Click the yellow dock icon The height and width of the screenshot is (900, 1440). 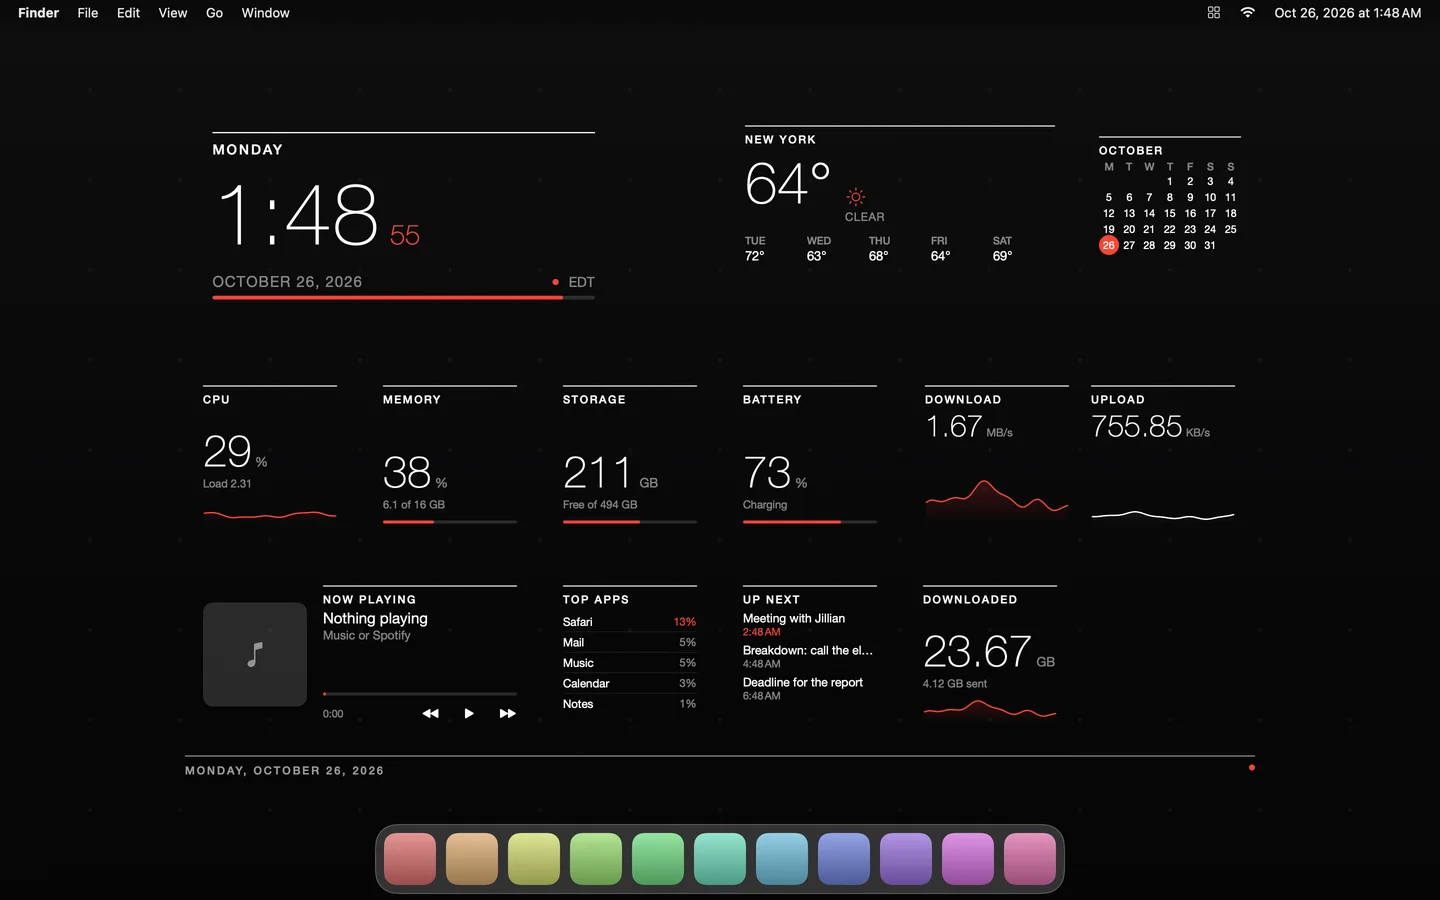534,859
